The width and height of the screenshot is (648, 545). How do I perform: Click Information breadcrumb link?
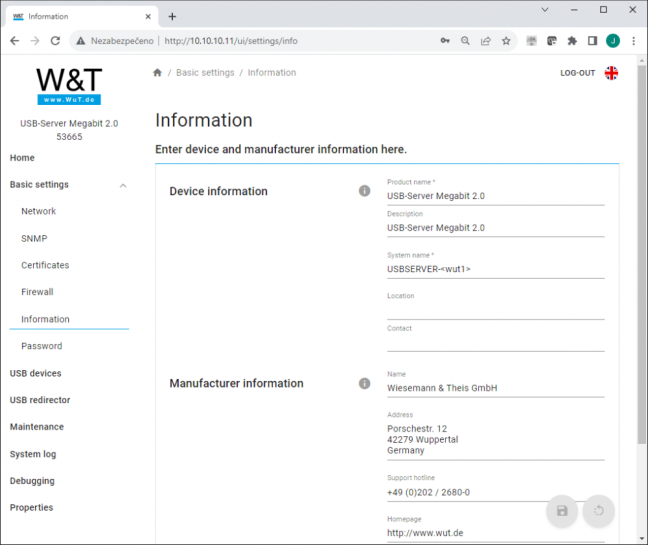pos(272,73)
